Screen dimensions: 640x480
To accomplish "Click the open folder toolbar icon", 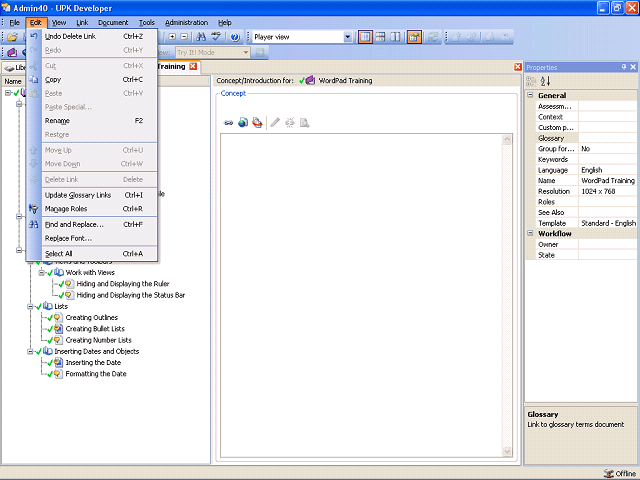I will (12, 37).
